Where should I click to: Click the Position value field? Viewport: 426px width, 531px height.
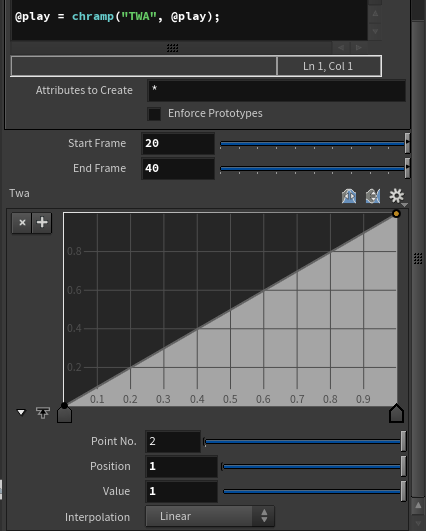(182, 467)
